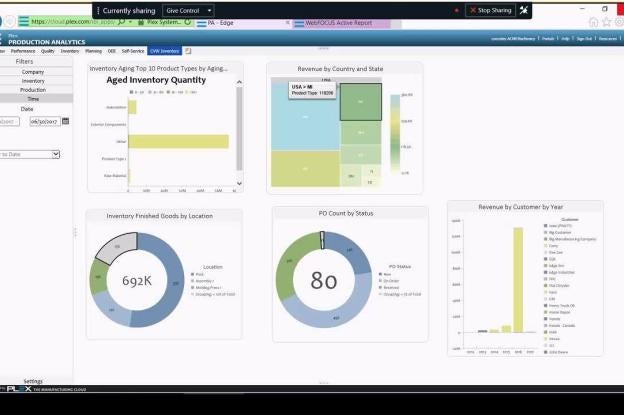Open the Performance menu tab
This screenshot has width=624, height=415.
[23, 51]
